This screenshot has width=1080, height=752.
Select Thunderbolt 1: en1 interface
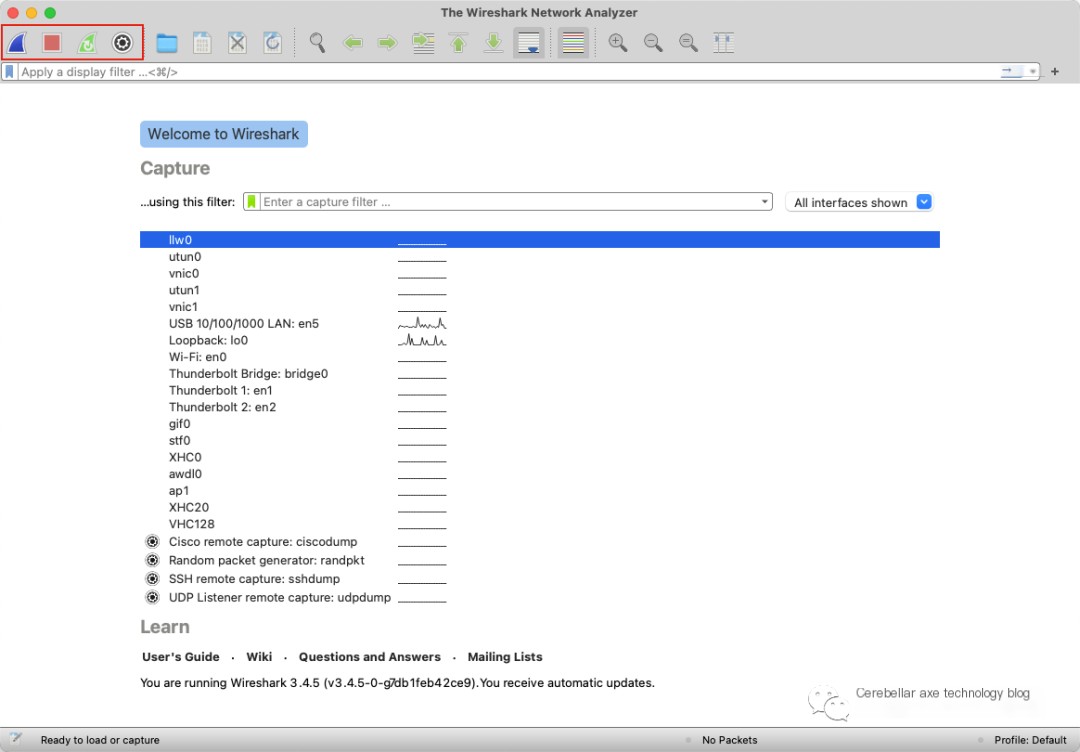[x=539, y=390]
